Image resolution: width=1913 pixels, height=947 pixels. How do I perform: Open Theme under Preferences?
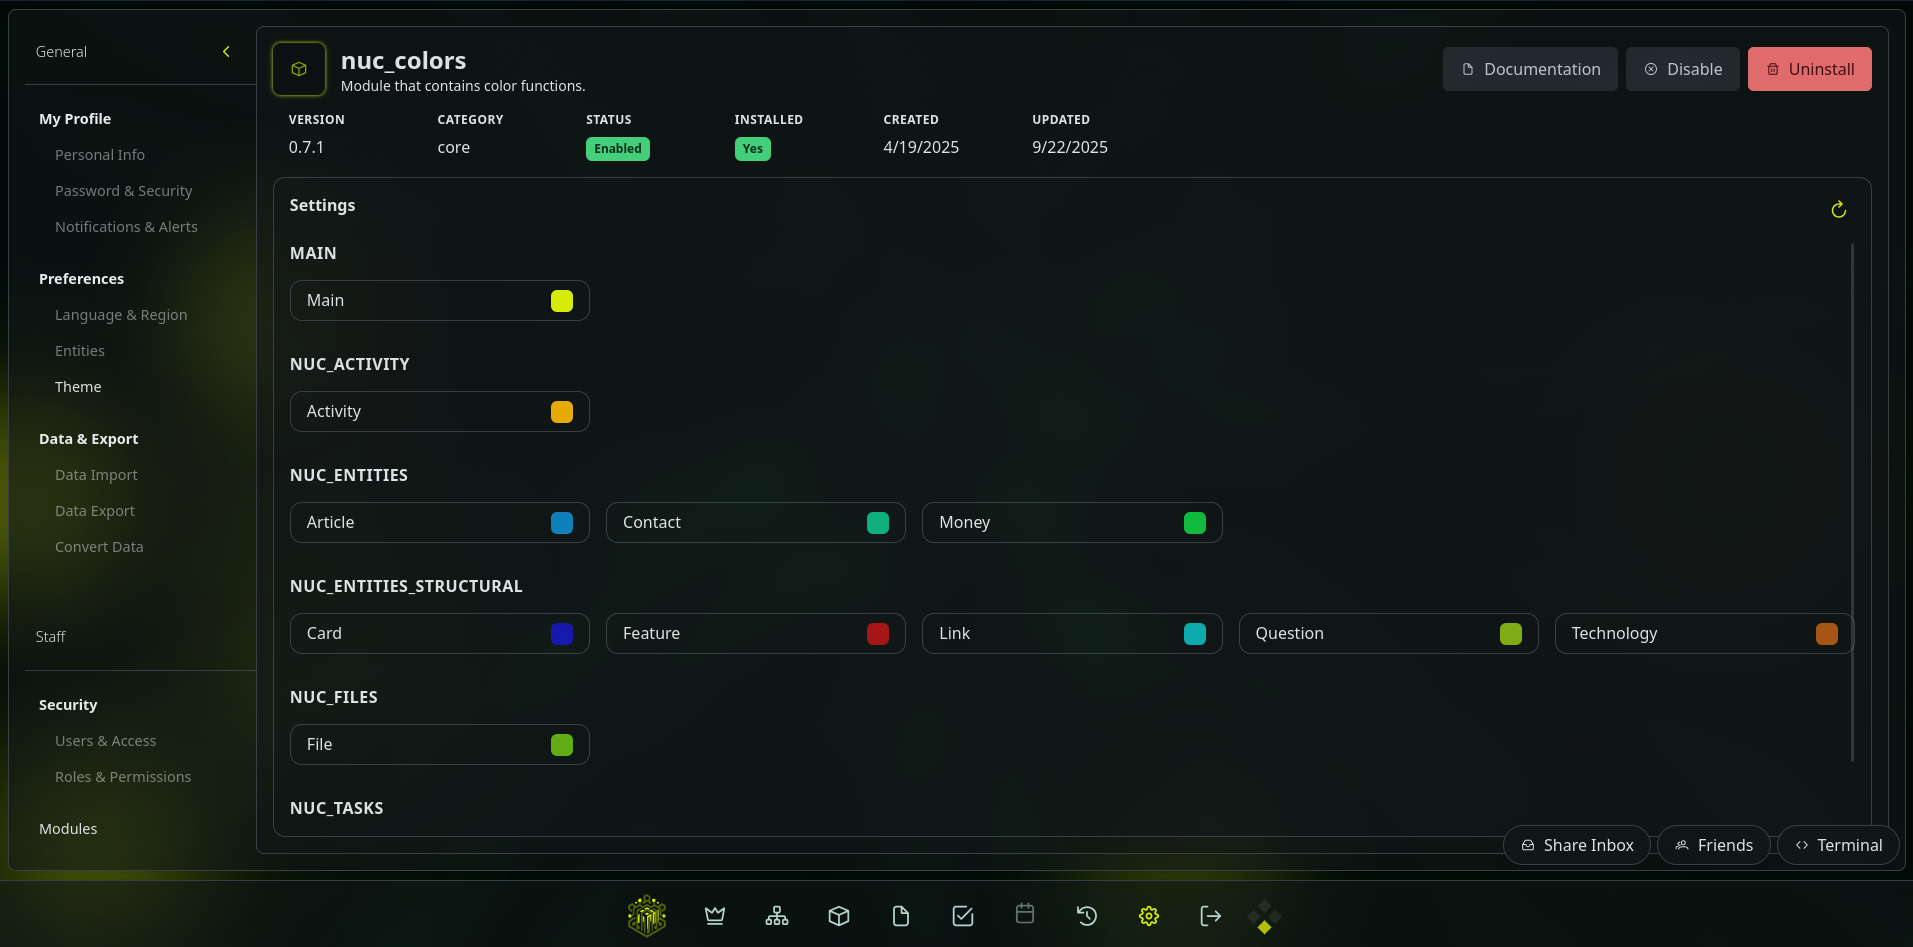78,386
